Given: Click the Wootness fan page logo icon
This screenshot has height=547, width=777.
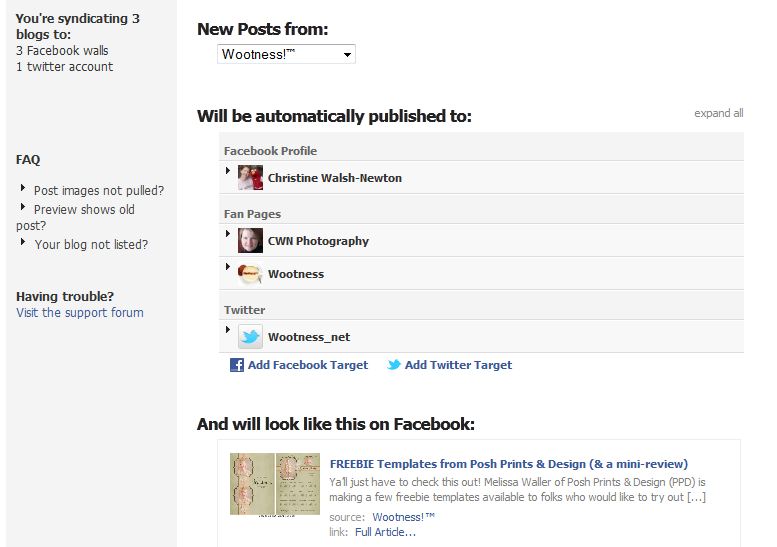Looking at the screenshot, I should tap(250, 274).
